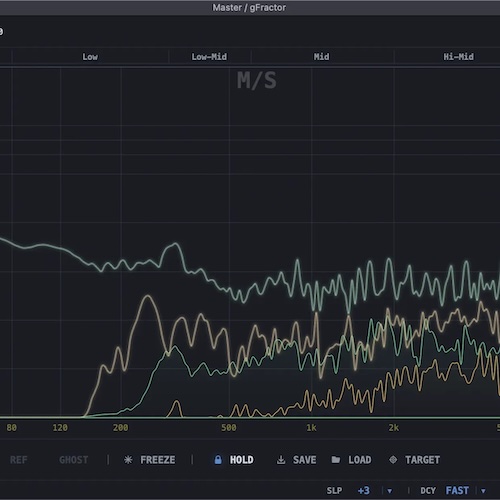Screen dimensions: 500x500
Task: Toggle the GHOST spectrum display
Action: tap(74, 460)
